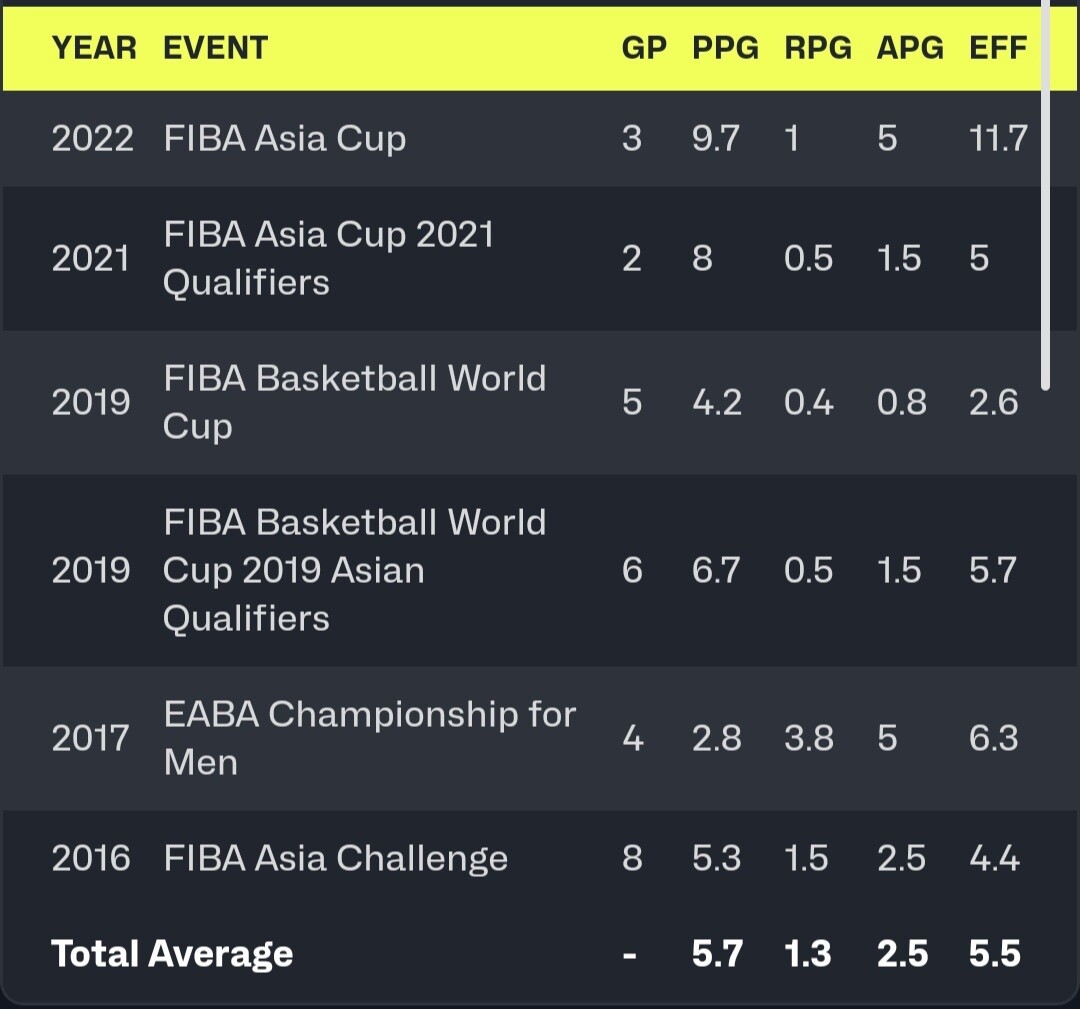Open the 2022 FIBA Asia Cup event
The image size is (1080, 1009).
coord(285,138)
